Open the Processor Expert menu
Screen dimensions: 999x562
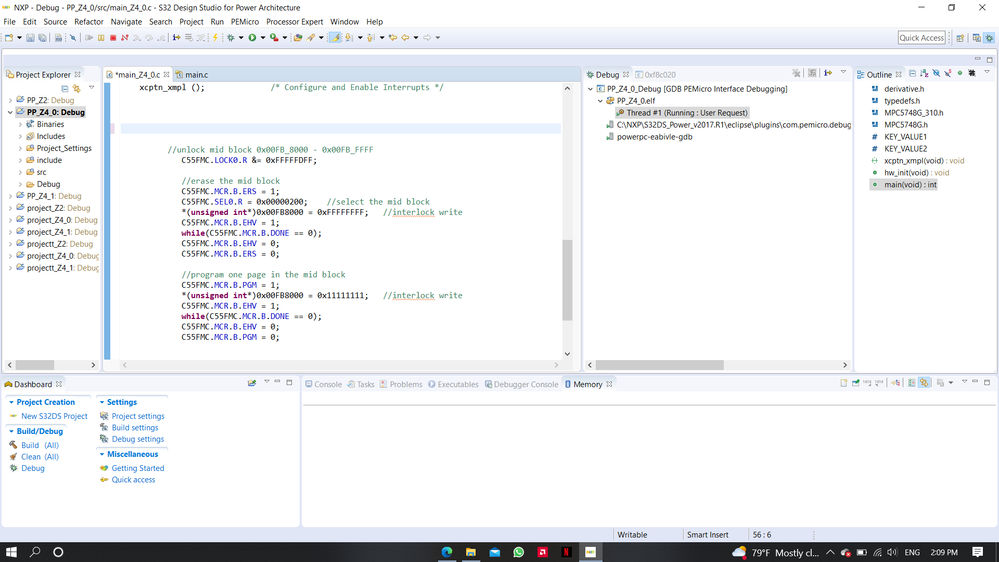pos(294,22)
